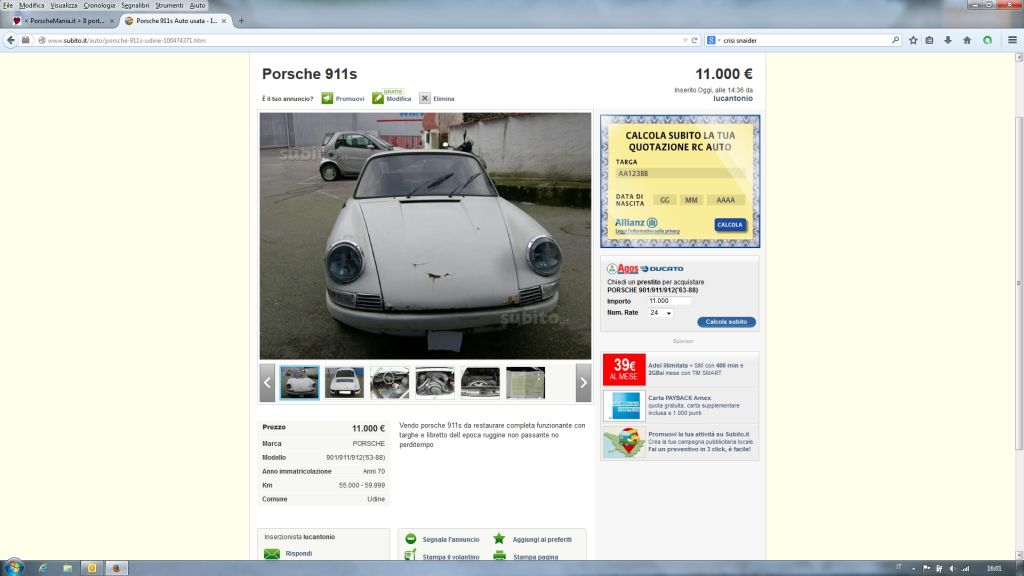Click the Segnala l'annuncio link
Viewport: 1024px width, 576px height.
pyautogui.click(x=451, y=539)
